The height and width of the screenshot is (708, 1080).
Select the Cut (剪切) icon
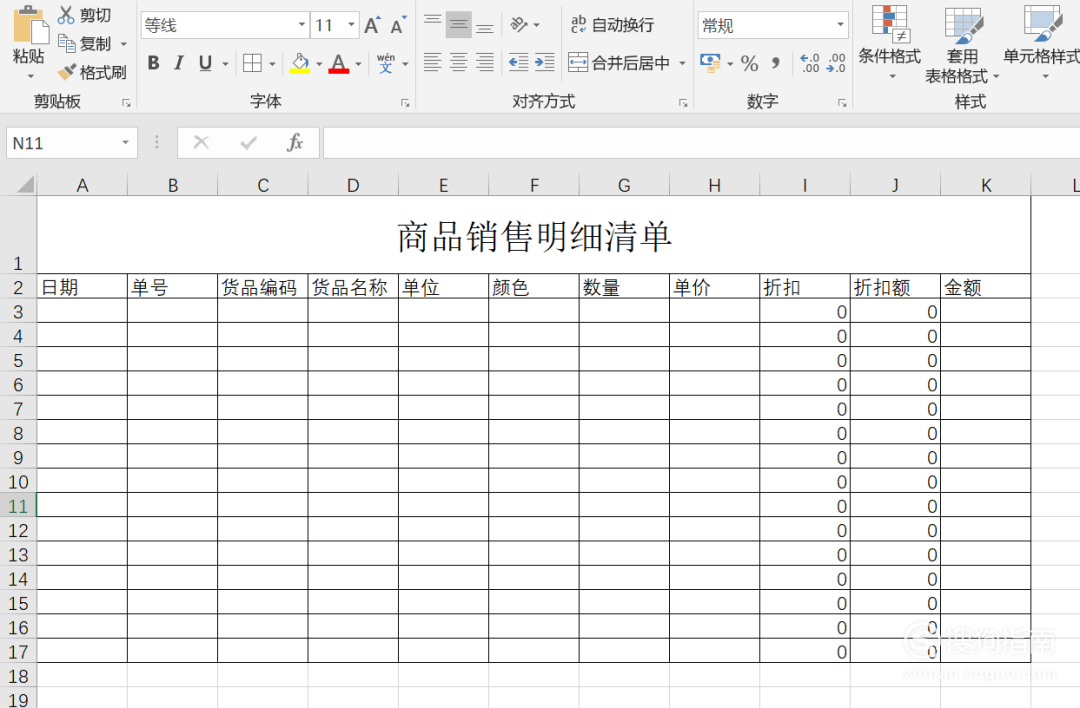[67, 14]
